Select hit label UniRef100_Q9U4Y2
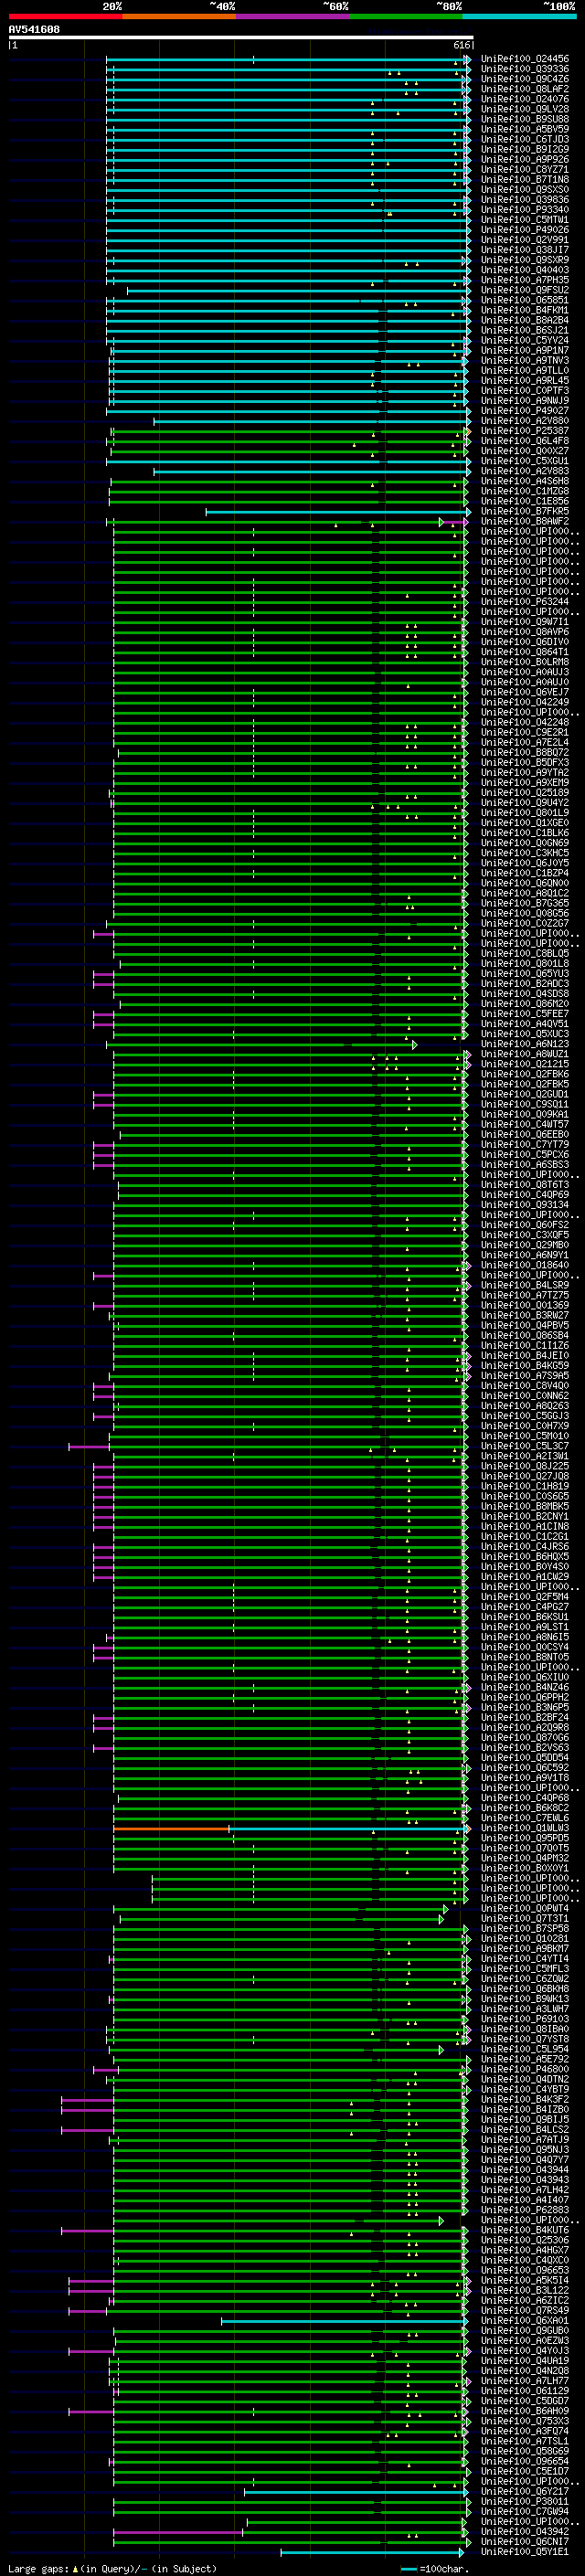Viewport: 585px width, 2576px height. point(525,803)
